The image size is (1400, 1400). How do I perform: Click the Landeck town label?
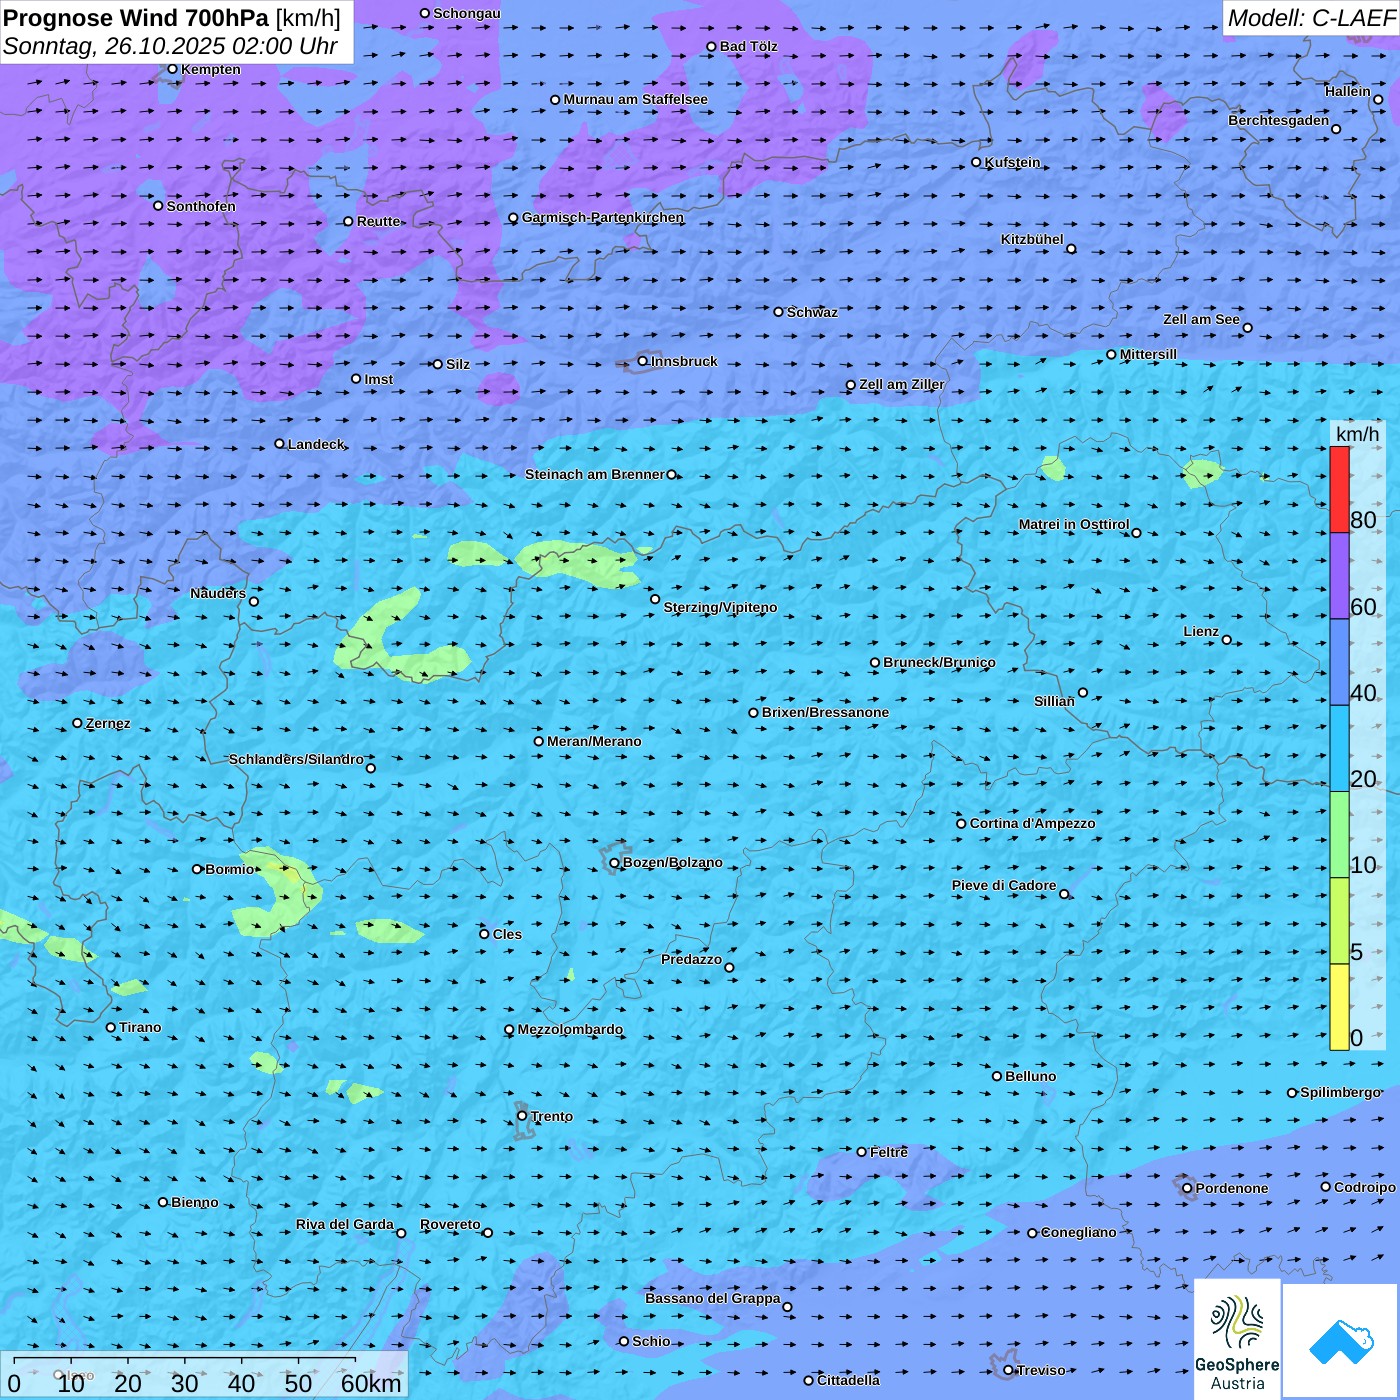pyautogui.click(x=316, y=444)
